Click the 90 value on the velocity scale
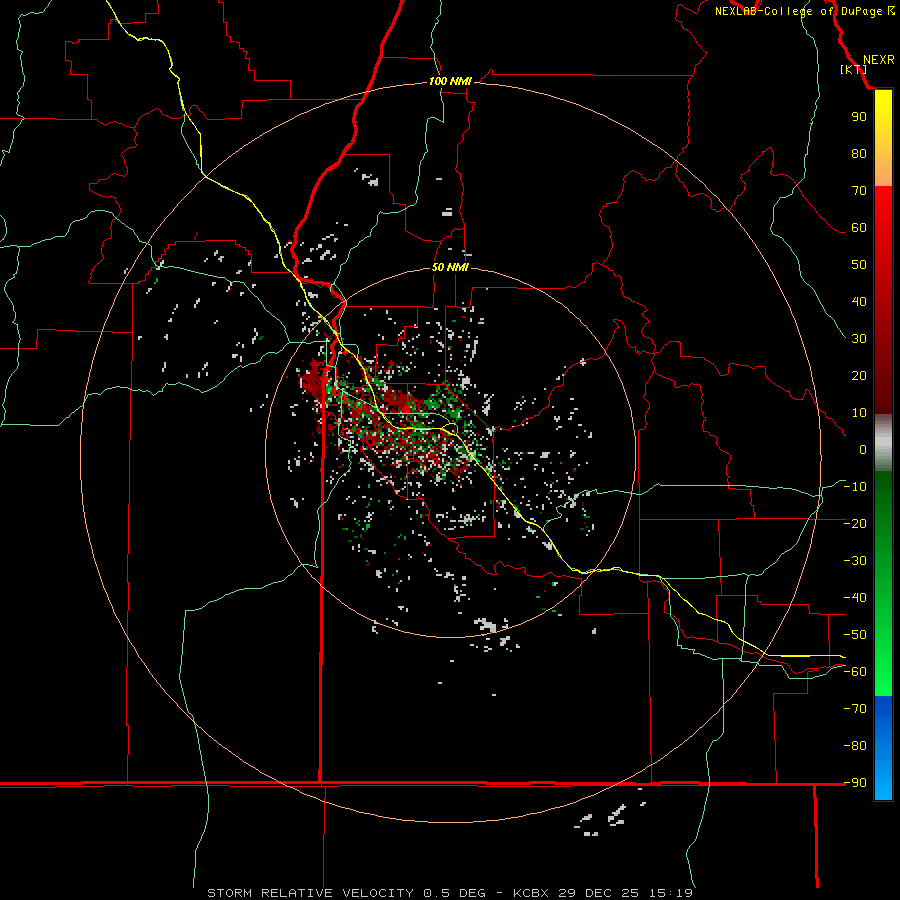 (859, 117)
